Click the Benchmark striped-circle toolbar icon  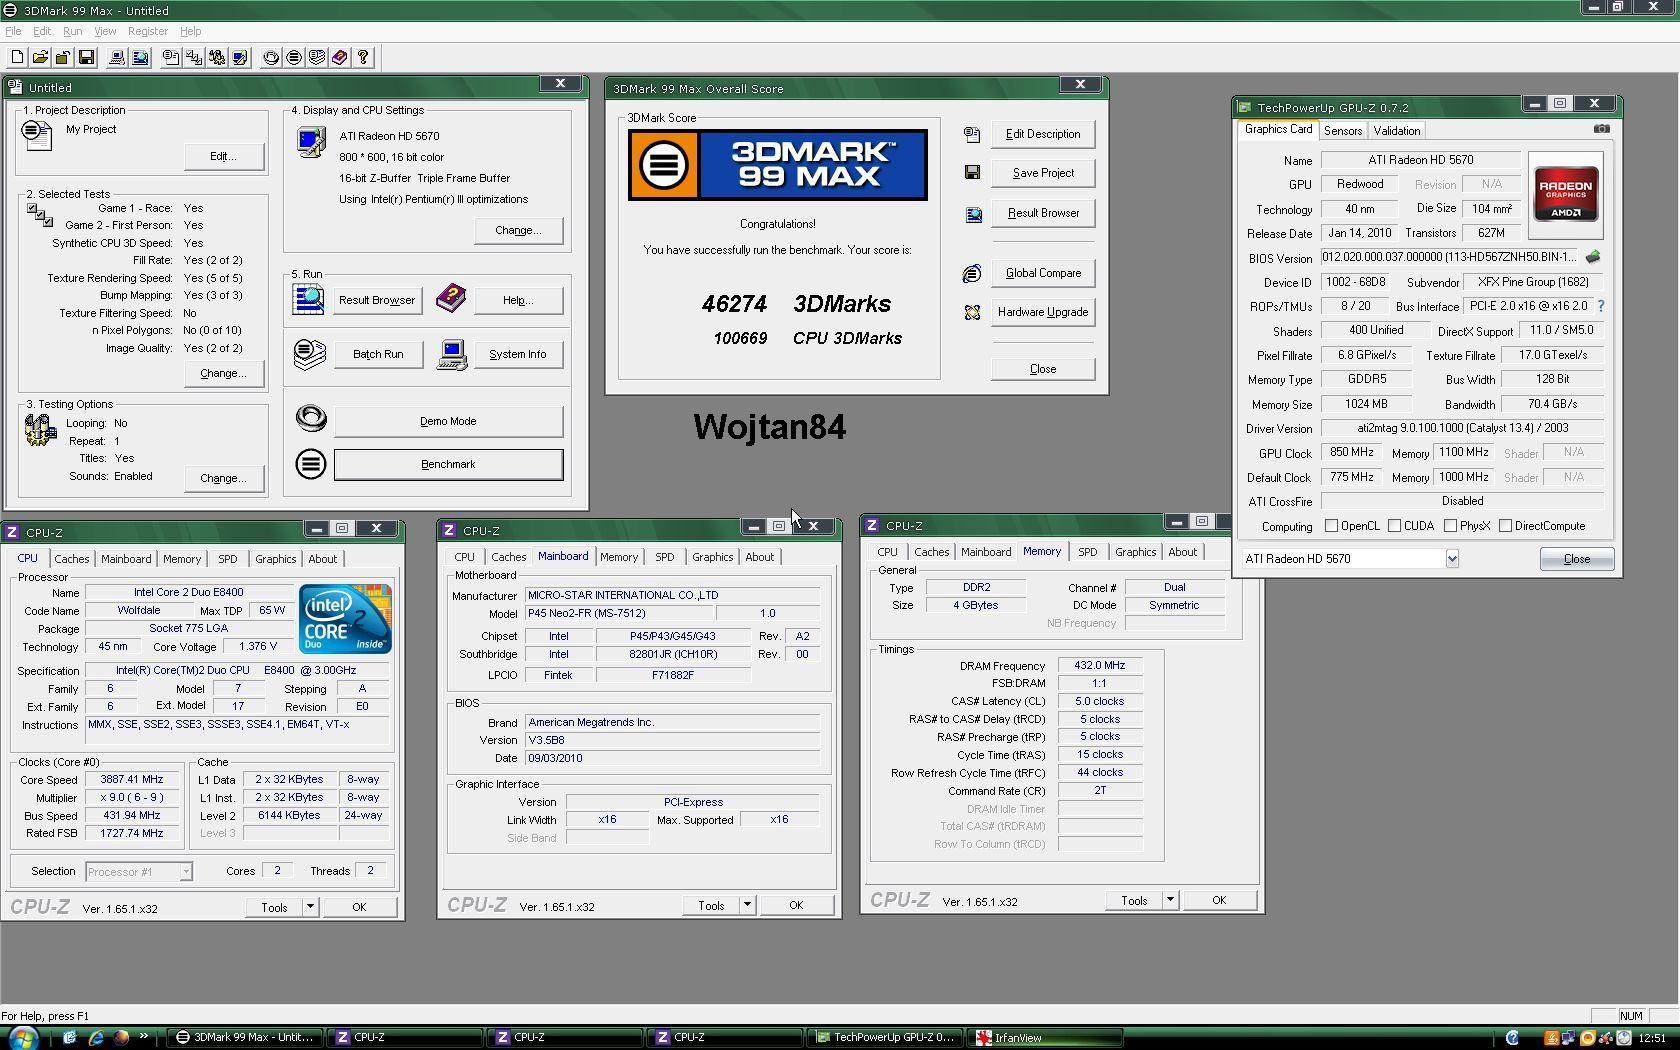click(294, 58)
